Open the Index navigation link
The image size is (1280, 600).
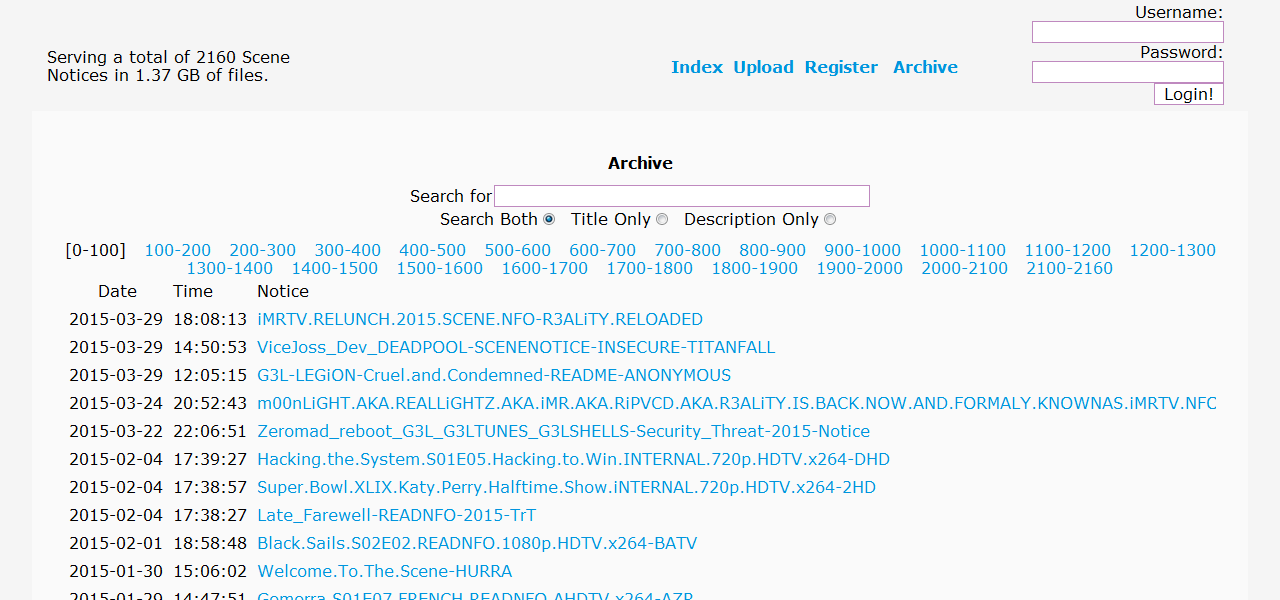[x=697, y=67]
